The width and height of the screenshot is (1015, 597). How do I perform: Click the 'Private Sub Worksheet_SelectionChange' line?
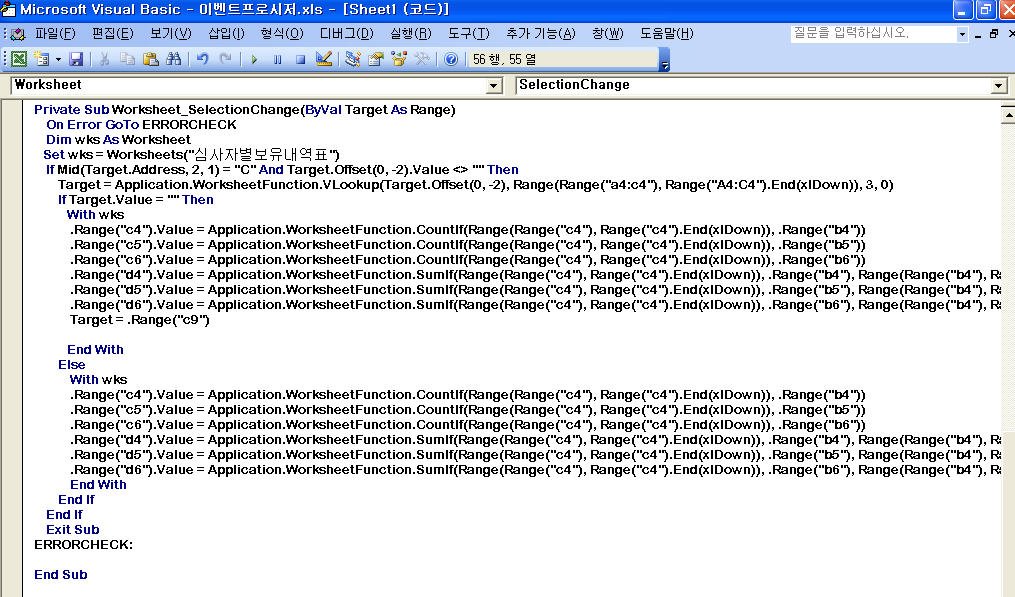pyautogui.click(x=245, y=110)
